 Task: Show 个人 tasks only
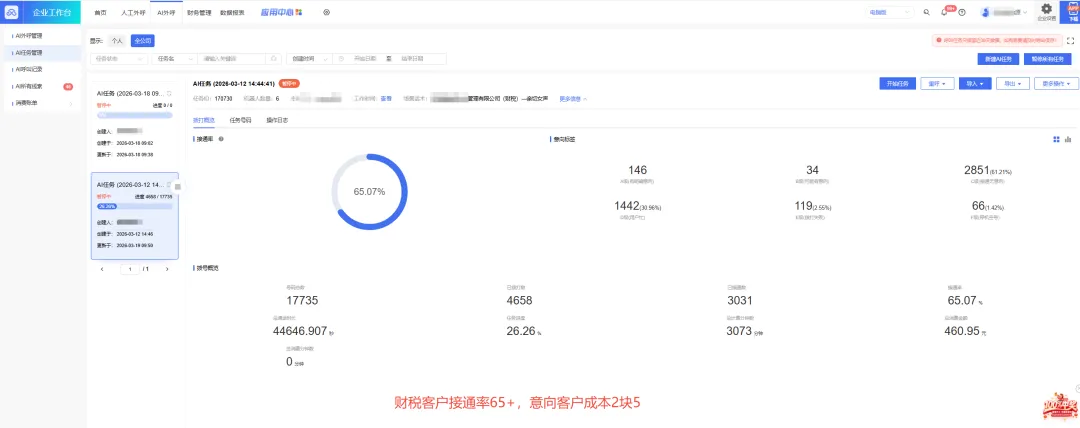[x=117, y=41]
